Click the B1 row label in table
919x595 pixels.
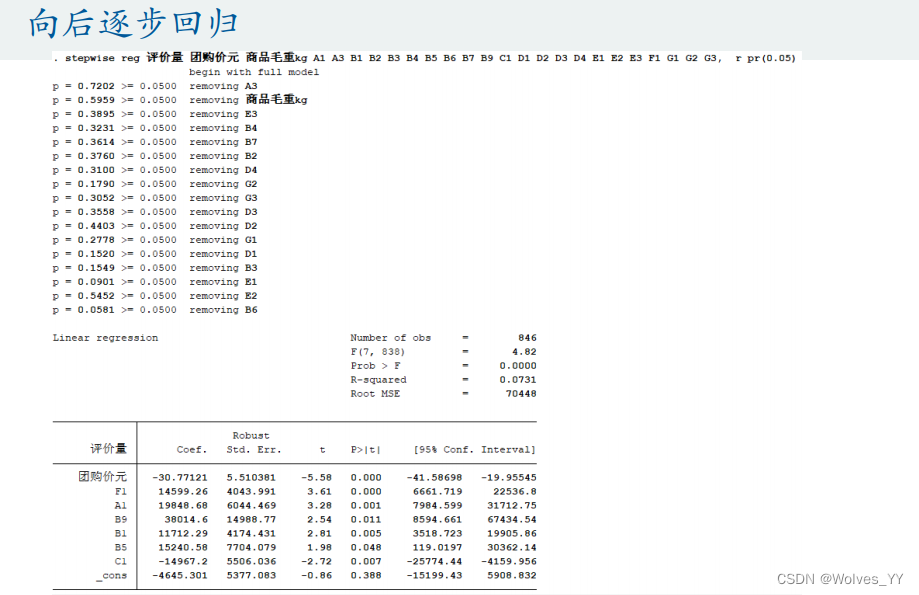pyautogui.click(x=121, y=534)
